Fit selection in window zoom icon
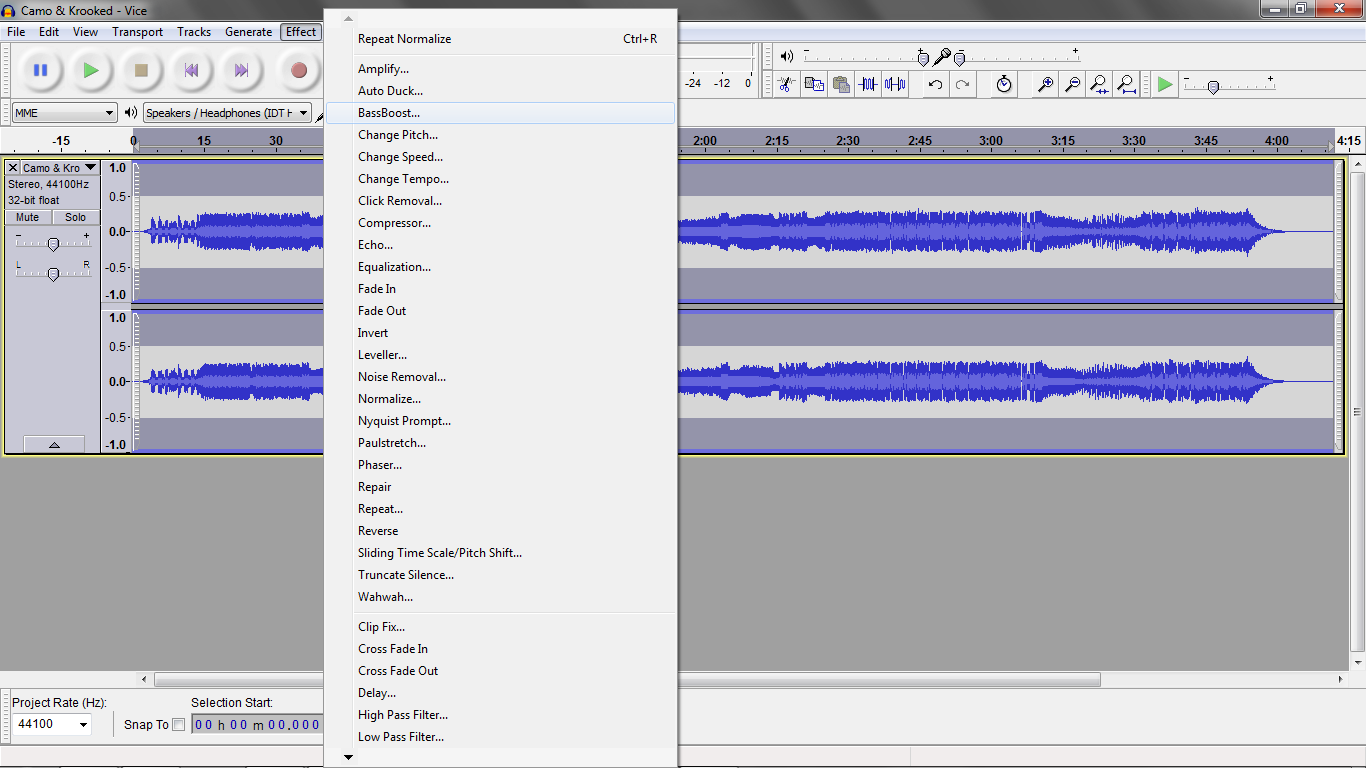1366x768 pixels. [1099, 84]
